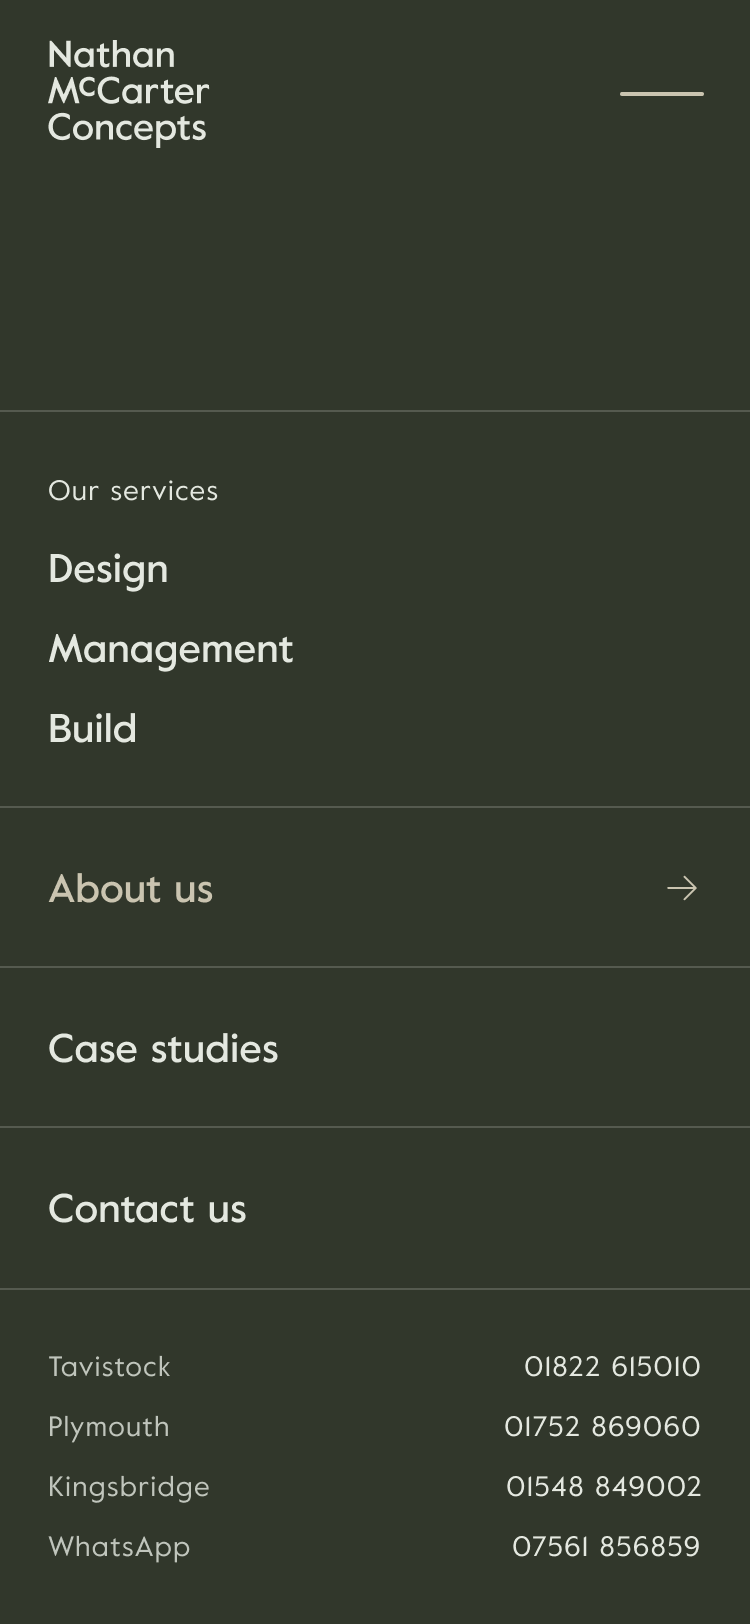The height and width of the screenshot is (1624, 750).
Task: Navigate to Case studies
Action: pyautogui.click(x=163, y=1048)
